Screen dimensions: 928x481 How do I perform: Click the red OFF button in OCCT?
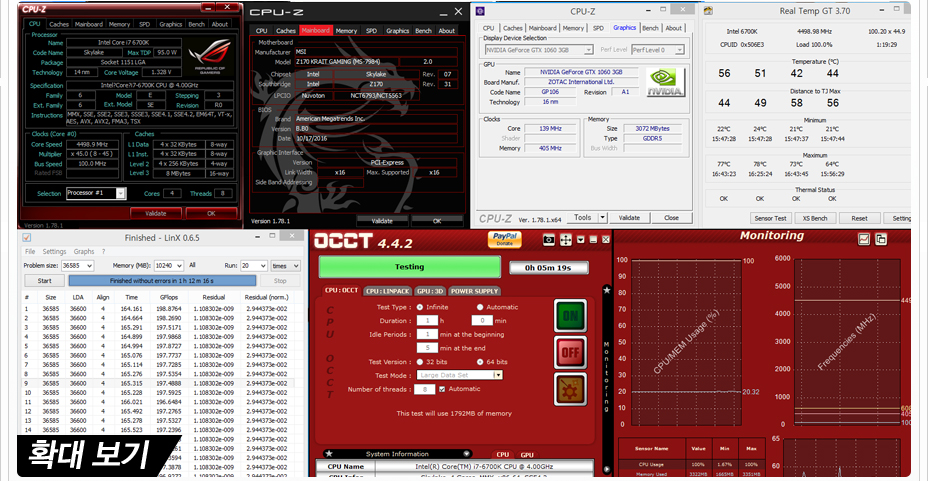(570, 353)
